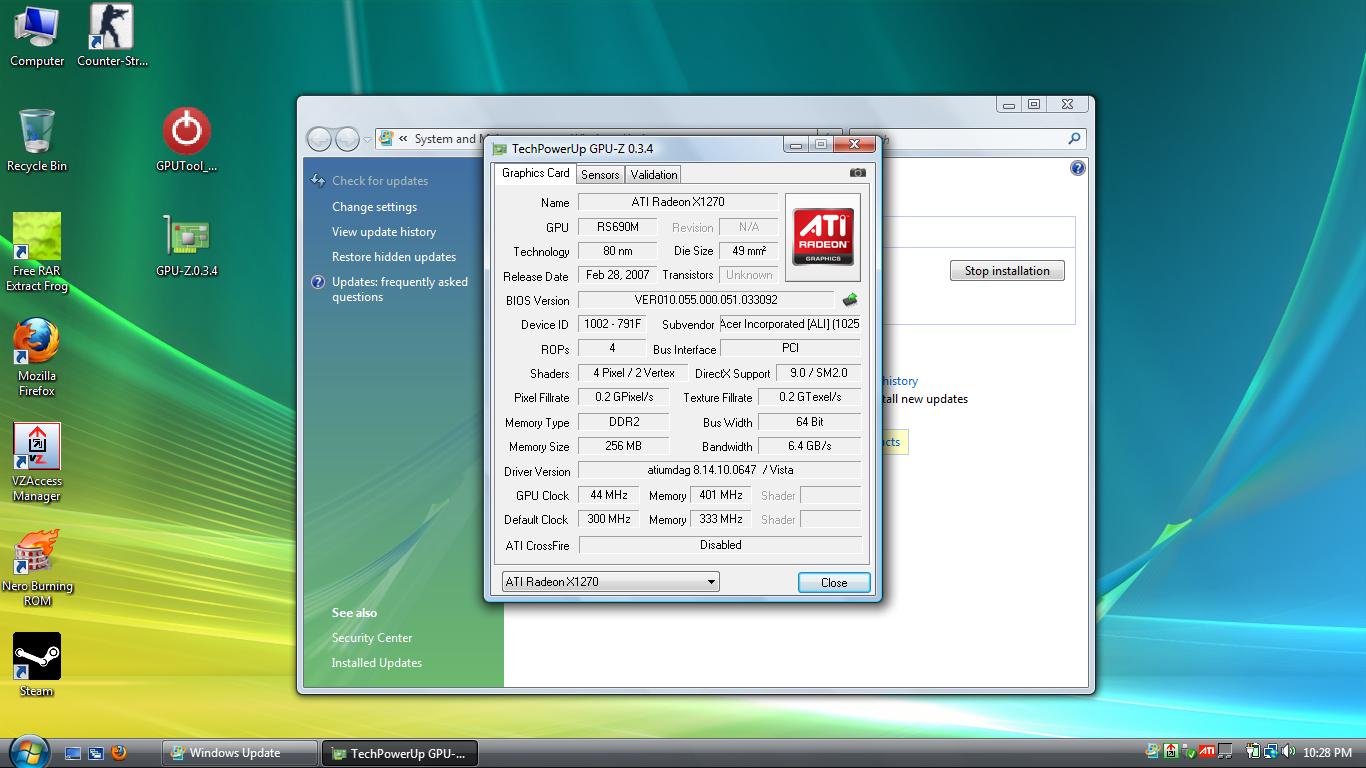Open the Windows Start orb
Screen dimensions: 1366x768
(x=28, y=752)
